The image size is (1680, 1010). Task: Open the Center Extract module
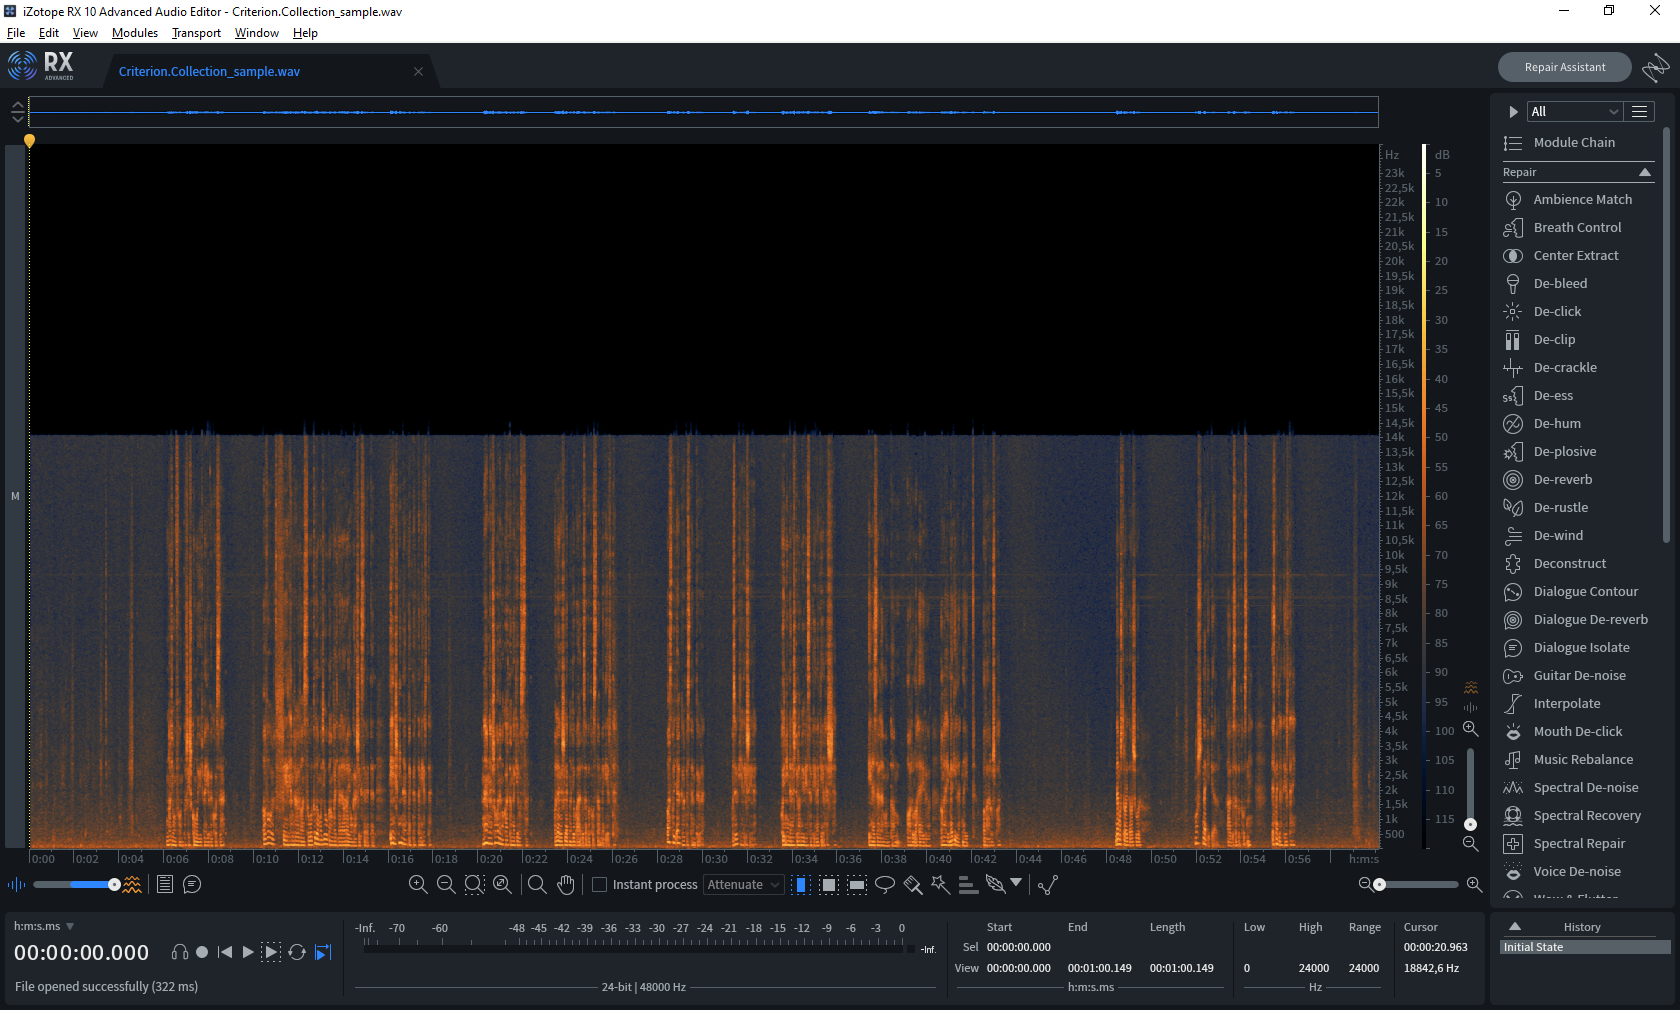(x=1576, y=255)
